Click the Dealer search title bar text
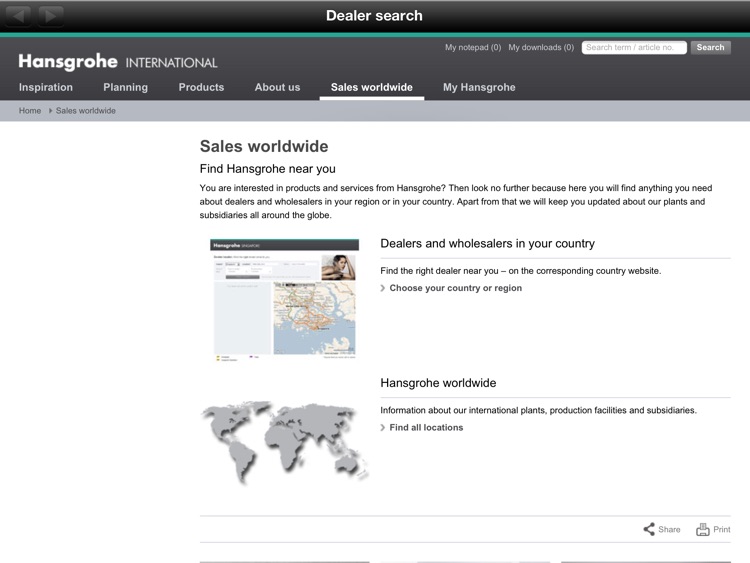 click(x=375, y=16)
